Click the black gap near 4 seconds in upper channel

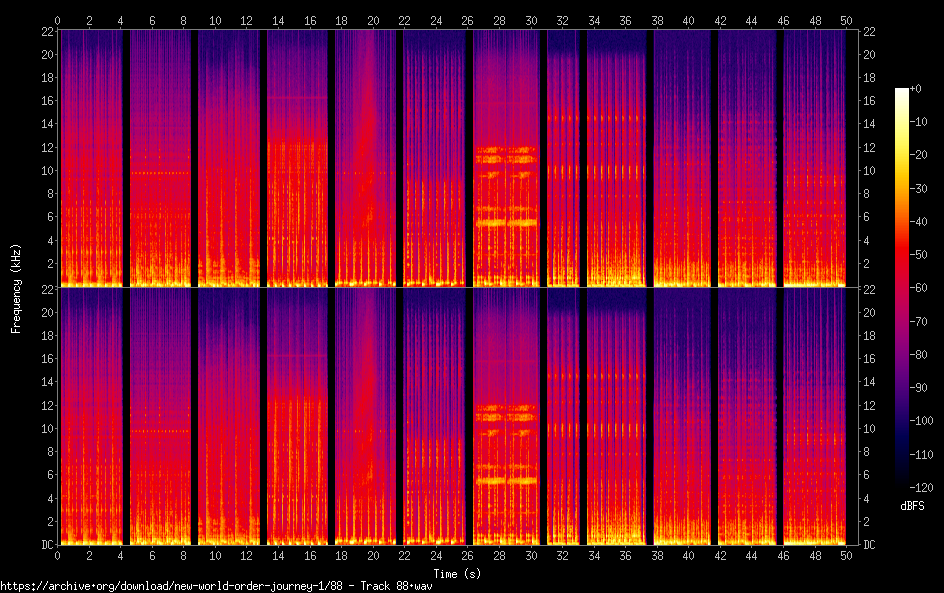point(126,160)
